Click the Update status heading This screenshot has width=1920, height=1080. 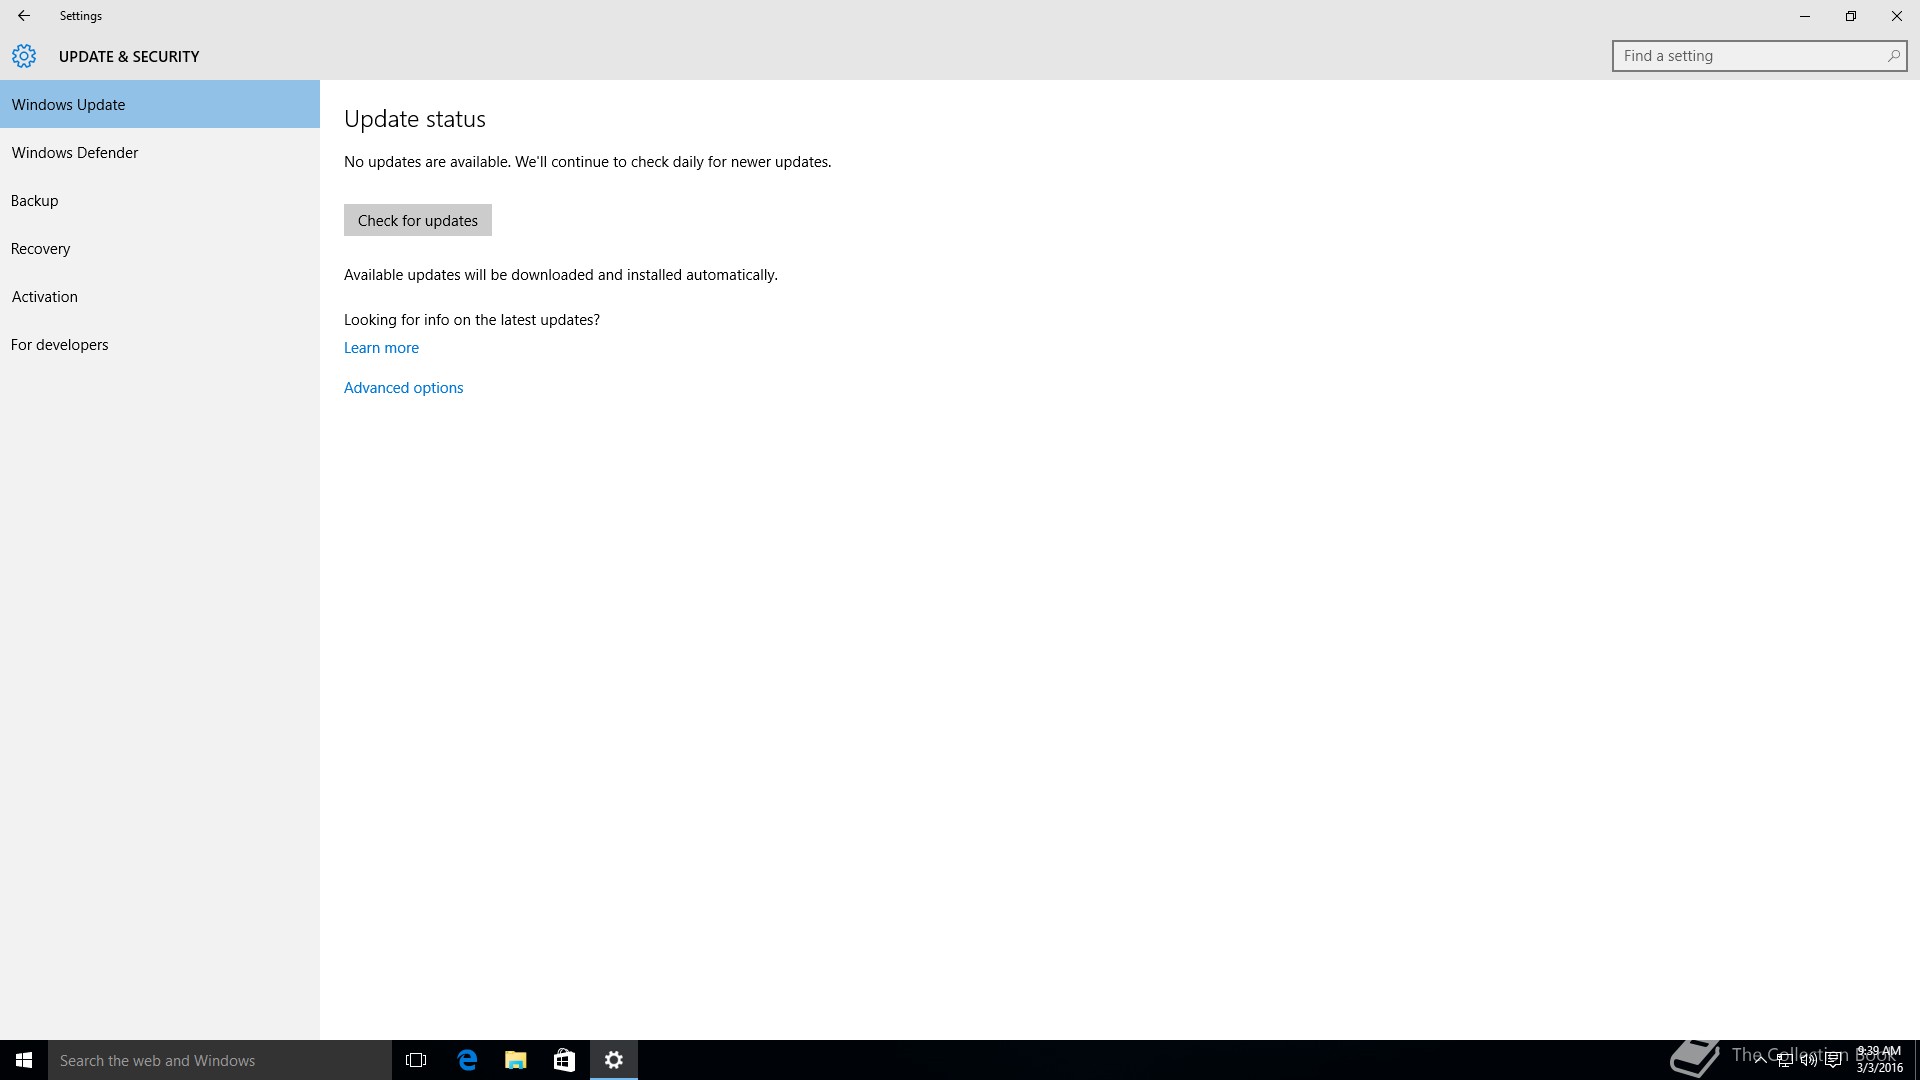[415, 119]
